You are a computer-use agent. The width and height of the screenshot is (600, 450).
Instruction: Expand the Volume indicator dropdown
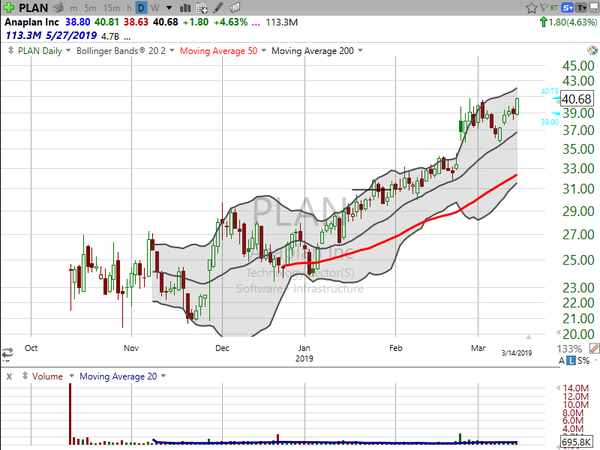click(71, 376)
